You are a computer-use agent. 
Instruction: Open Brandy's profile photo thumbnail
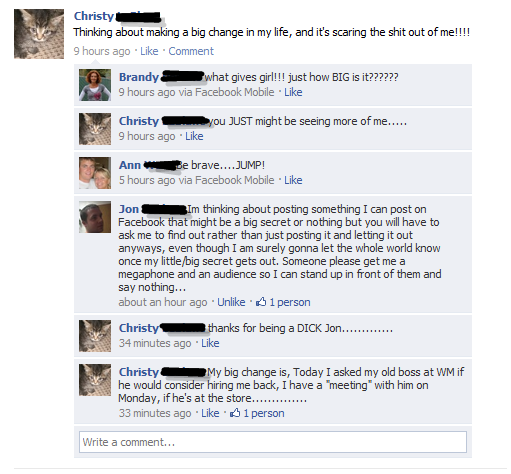click(95, 85)
